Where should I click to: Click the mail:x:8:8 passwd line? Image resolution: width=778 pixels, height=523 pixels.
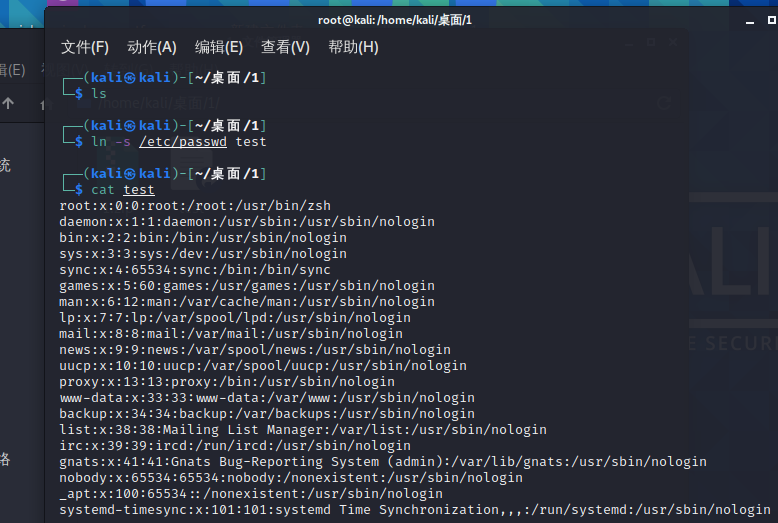tap(231, 333)
